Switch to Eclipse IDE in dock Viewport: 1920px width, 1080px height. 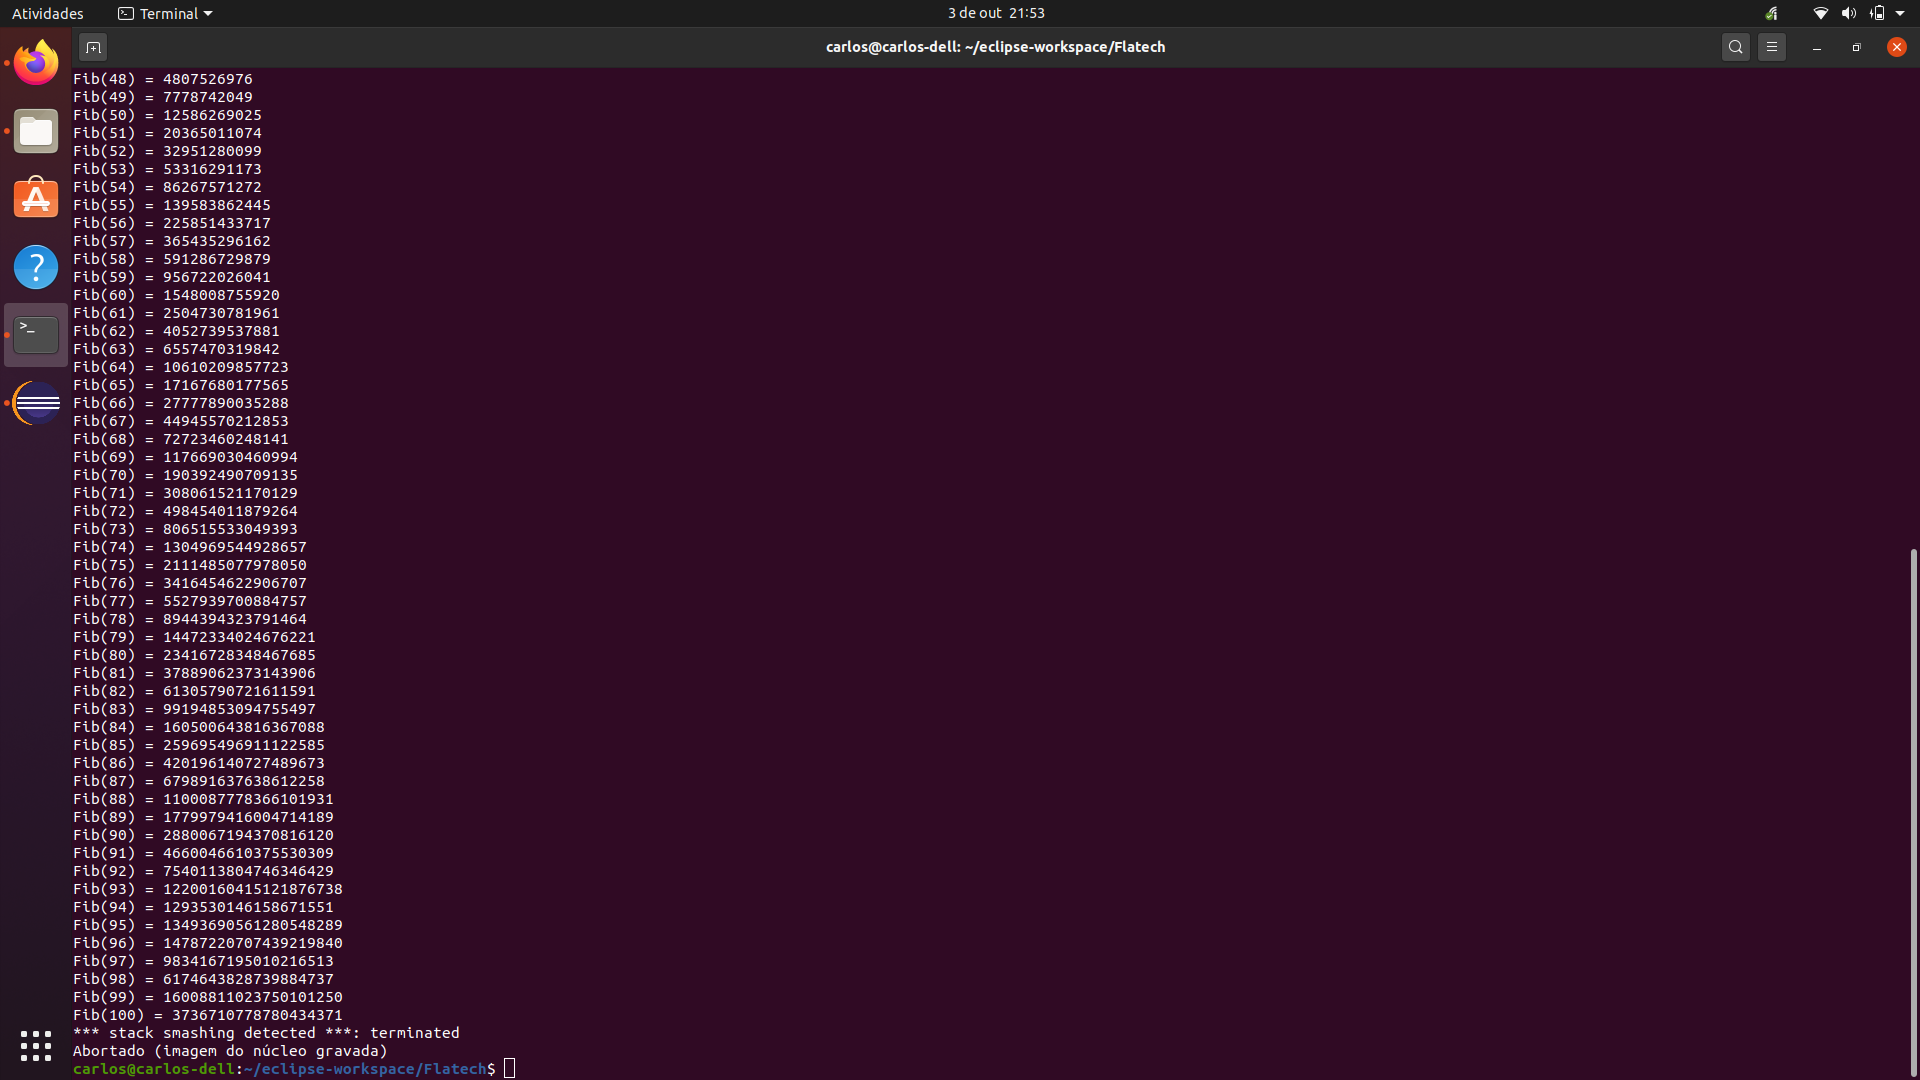36,403
